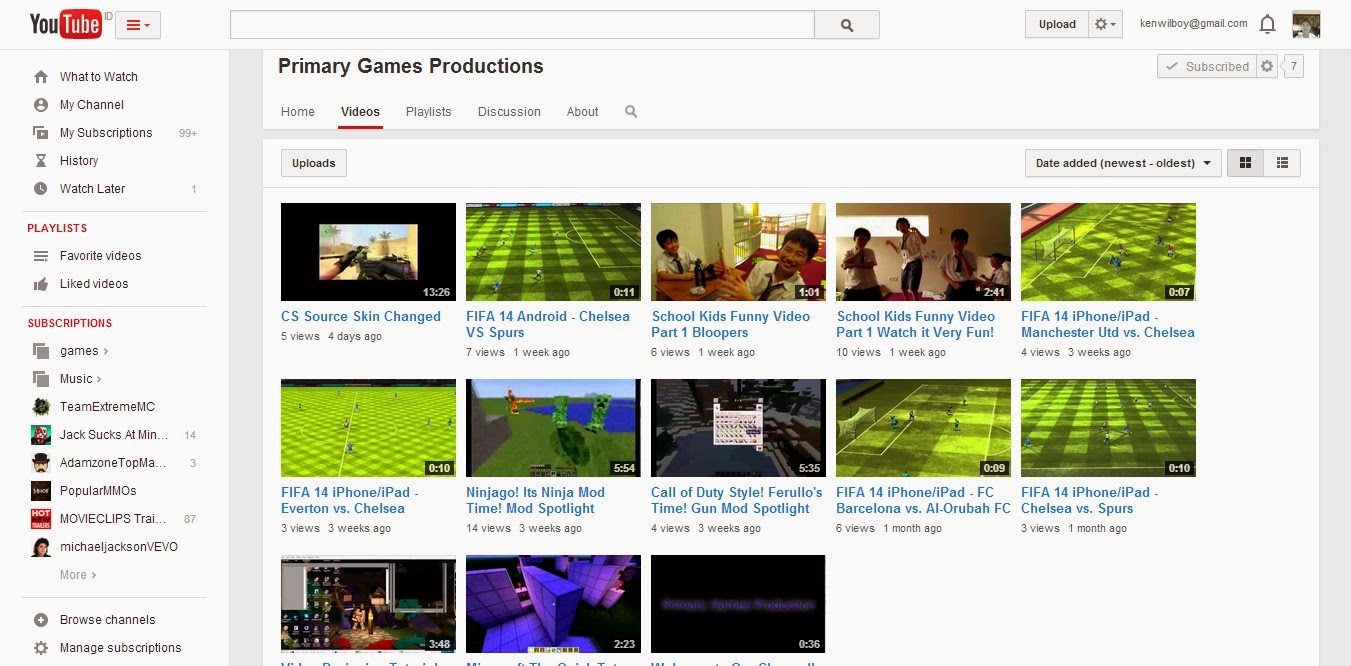Open the FC Barcelona vs. Al-Orubah FC thumbnail

[x=923, y=428]
